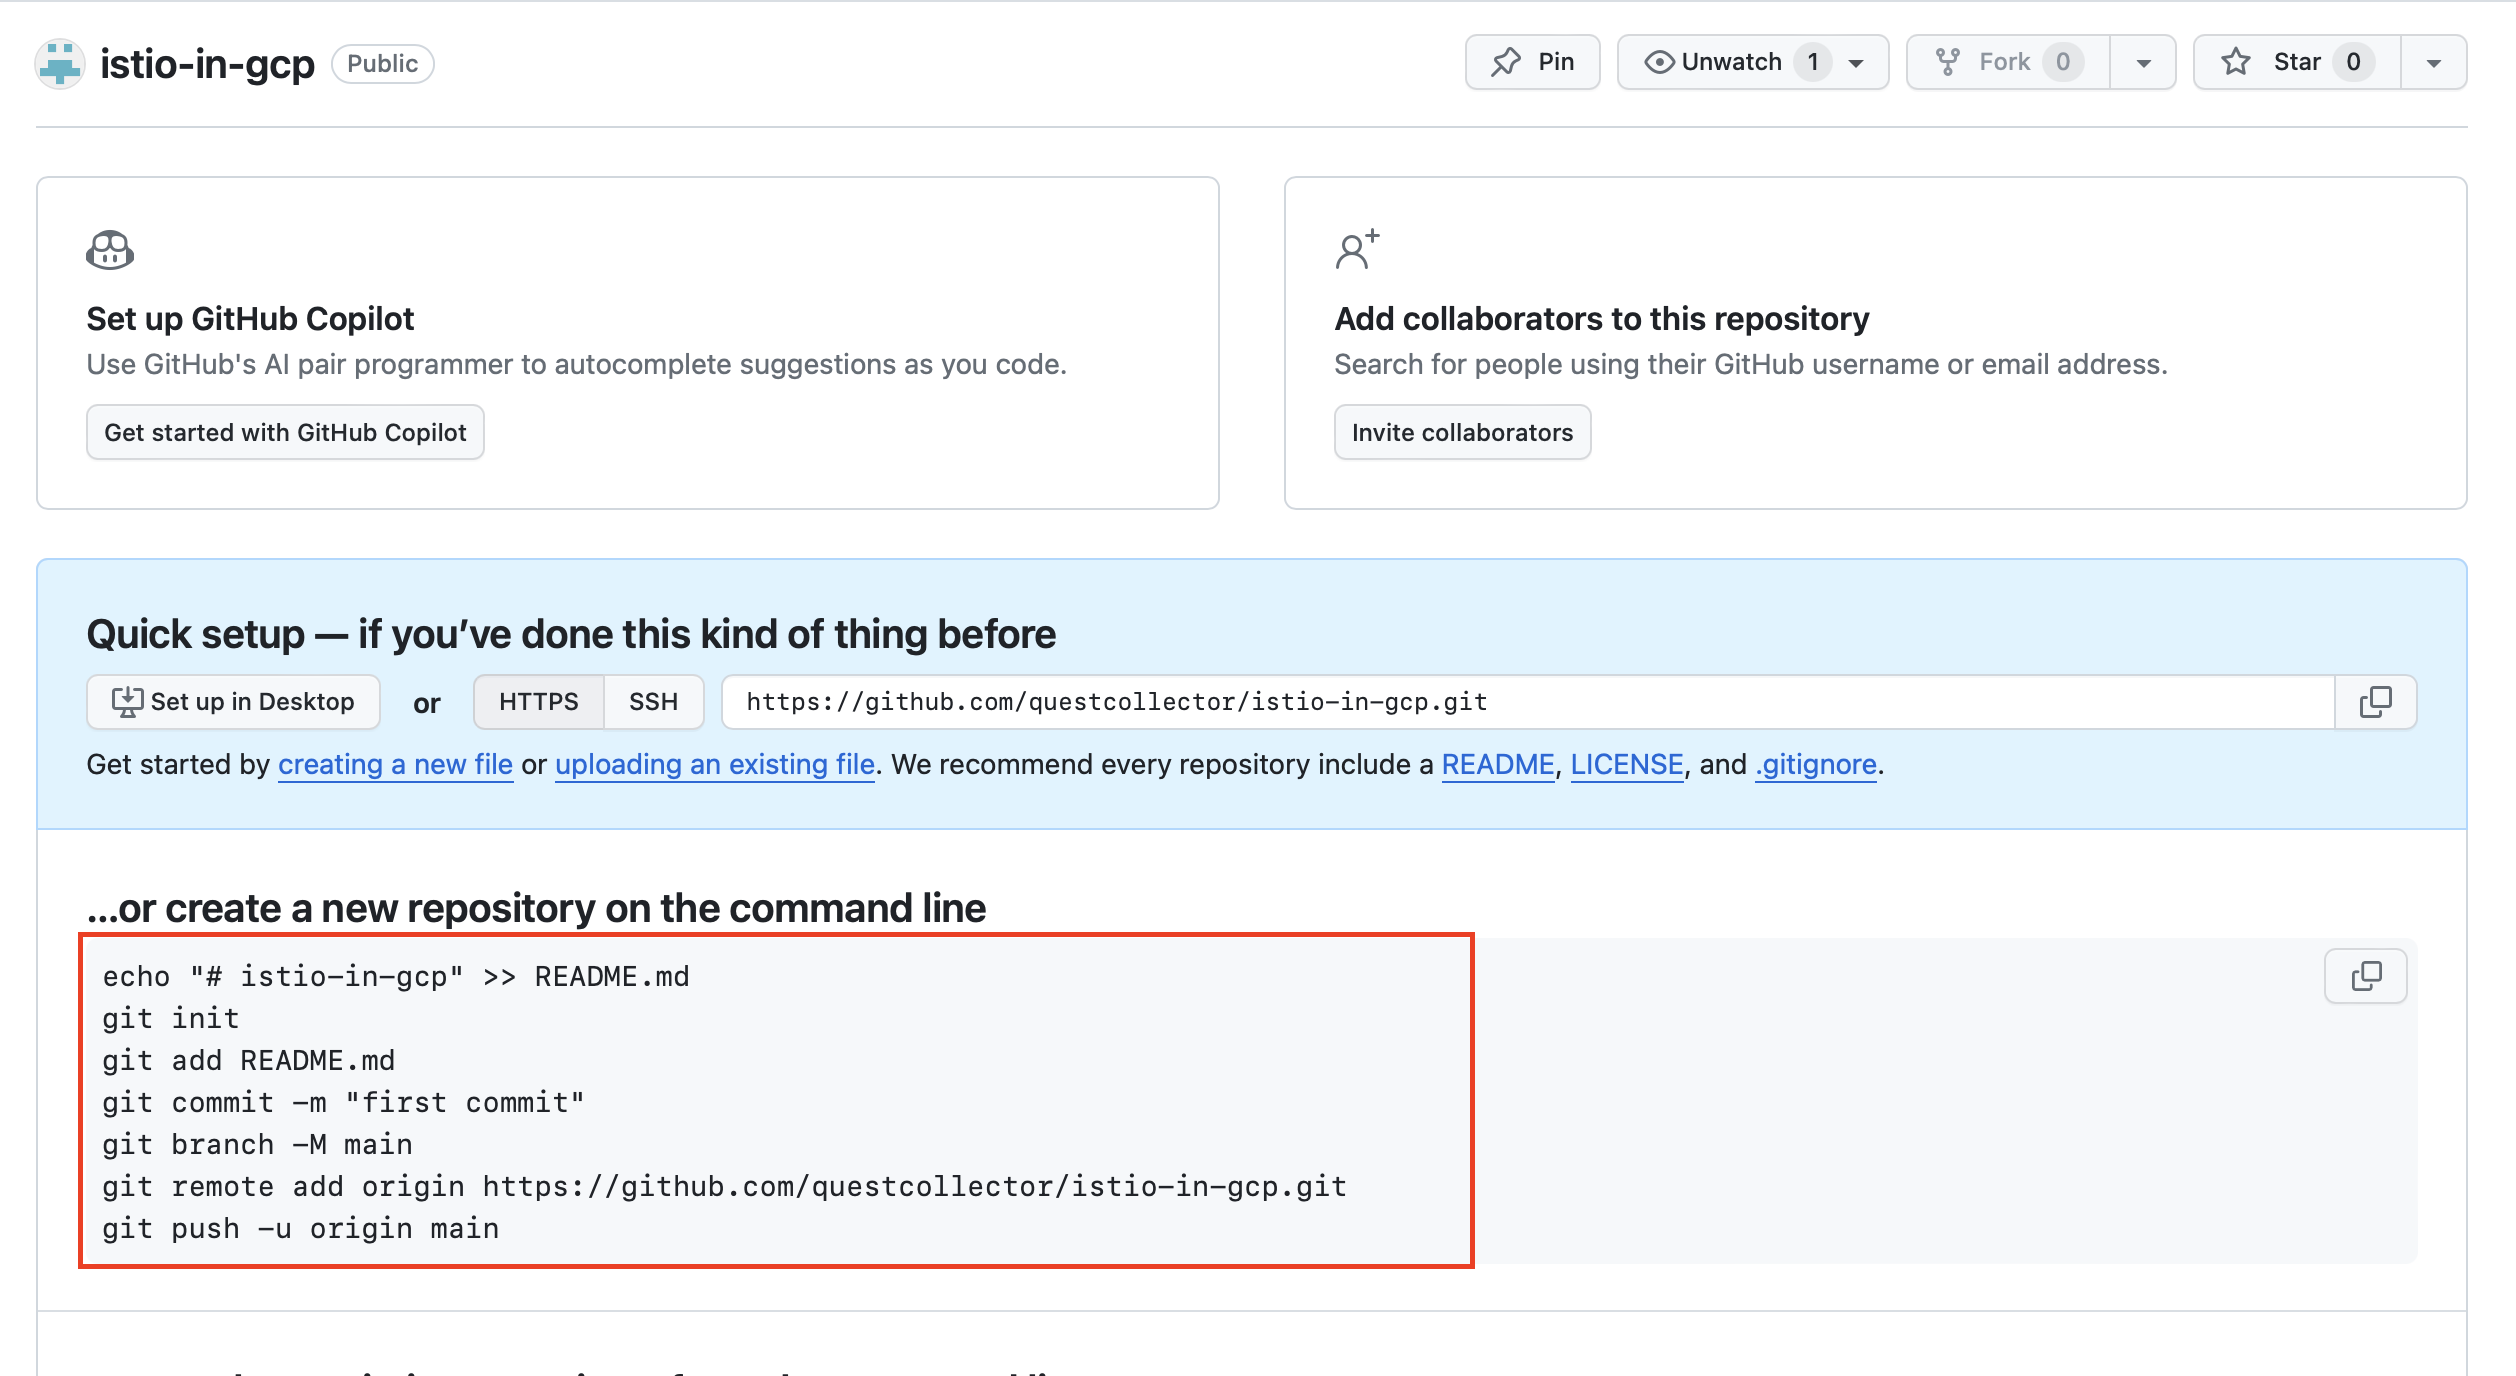Click the add collaborator person icon

click(x=1356, y=250)
